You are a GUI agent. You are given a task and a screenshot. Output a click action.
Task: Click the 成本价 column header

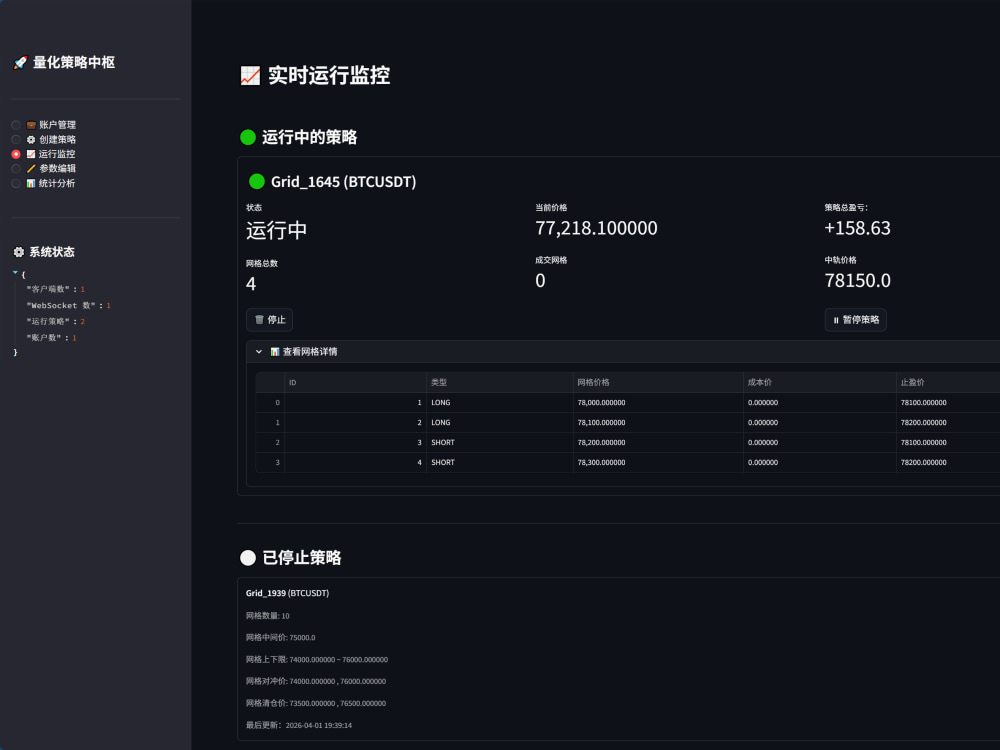coord(820,383)
